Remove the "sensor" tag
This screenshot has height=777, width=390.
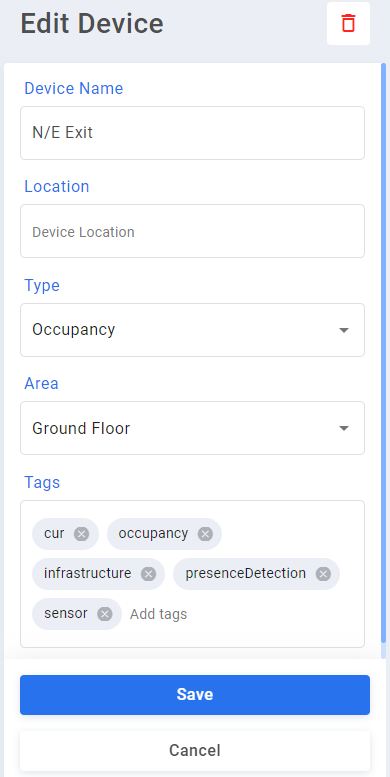pyautogui.click(x=105, y=614)
